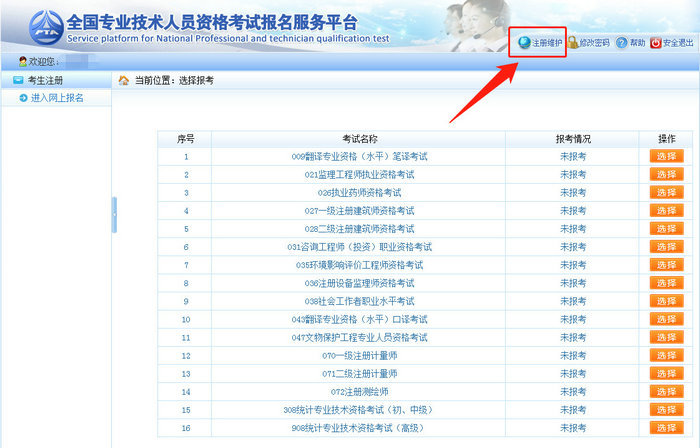Click the 修改密码 padlock icon
Screen dimensions: 700x448
tap(573, 43)
